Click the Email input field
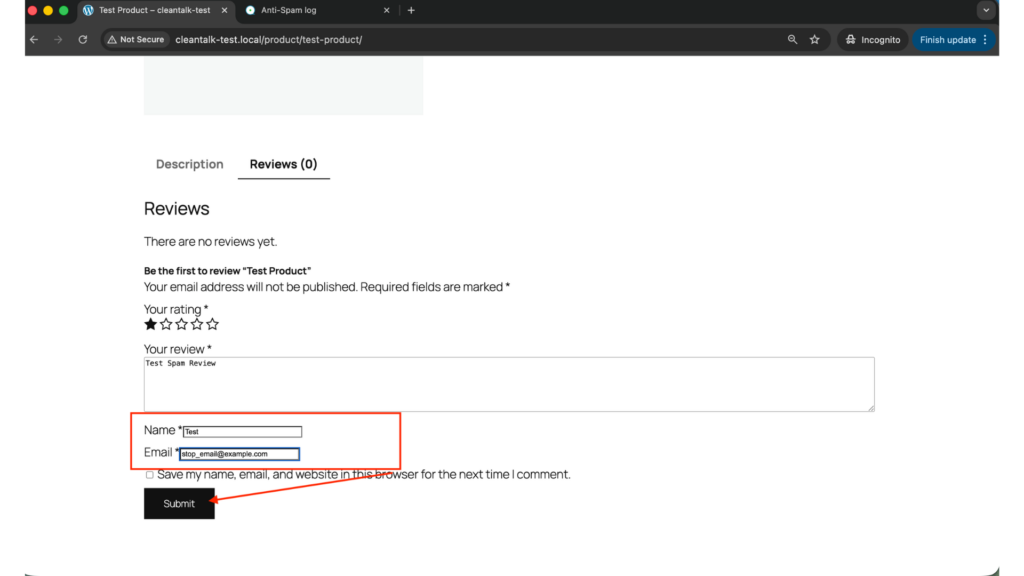Viewport: 1024px width, 576px height. [x=239, y=452]
